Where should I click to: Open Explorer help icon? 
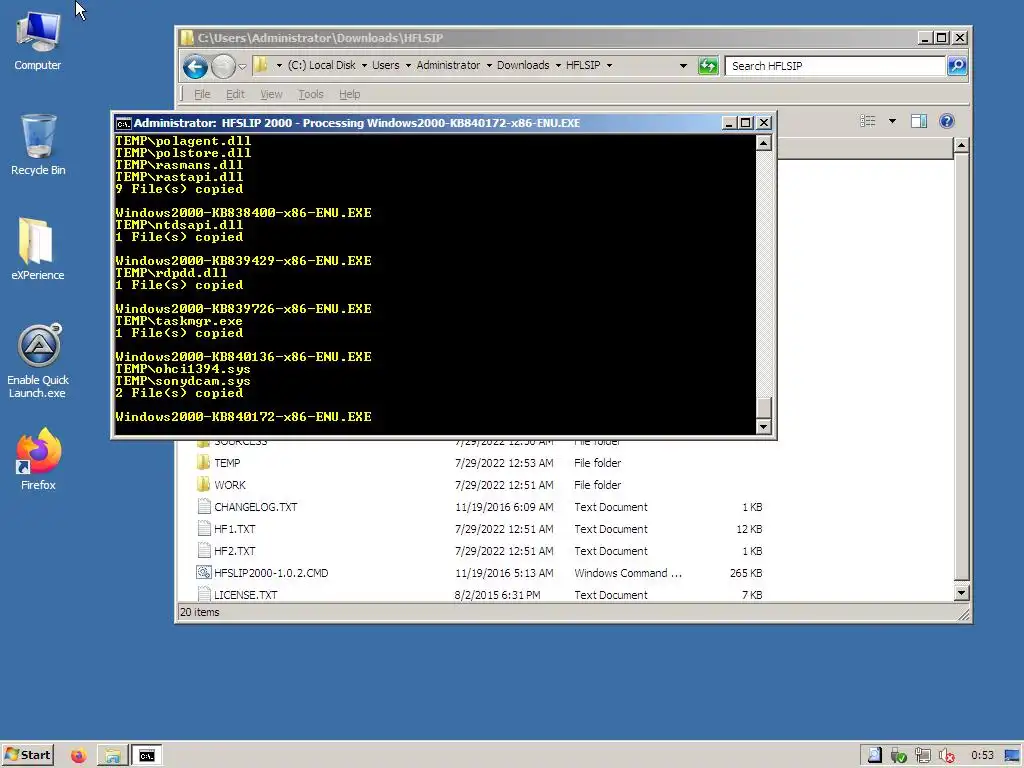point(946,121)
